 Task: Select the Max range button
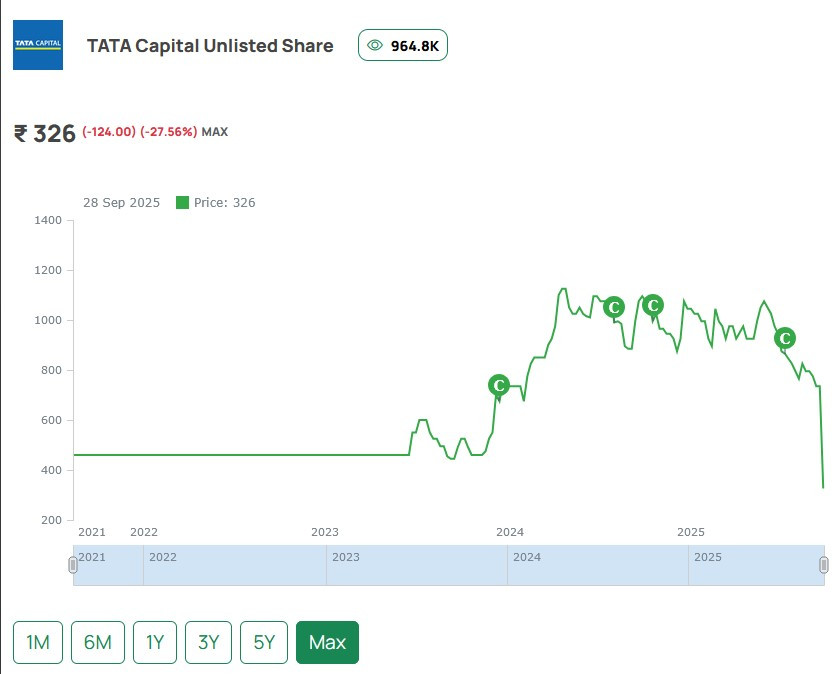tap(327, 642)
